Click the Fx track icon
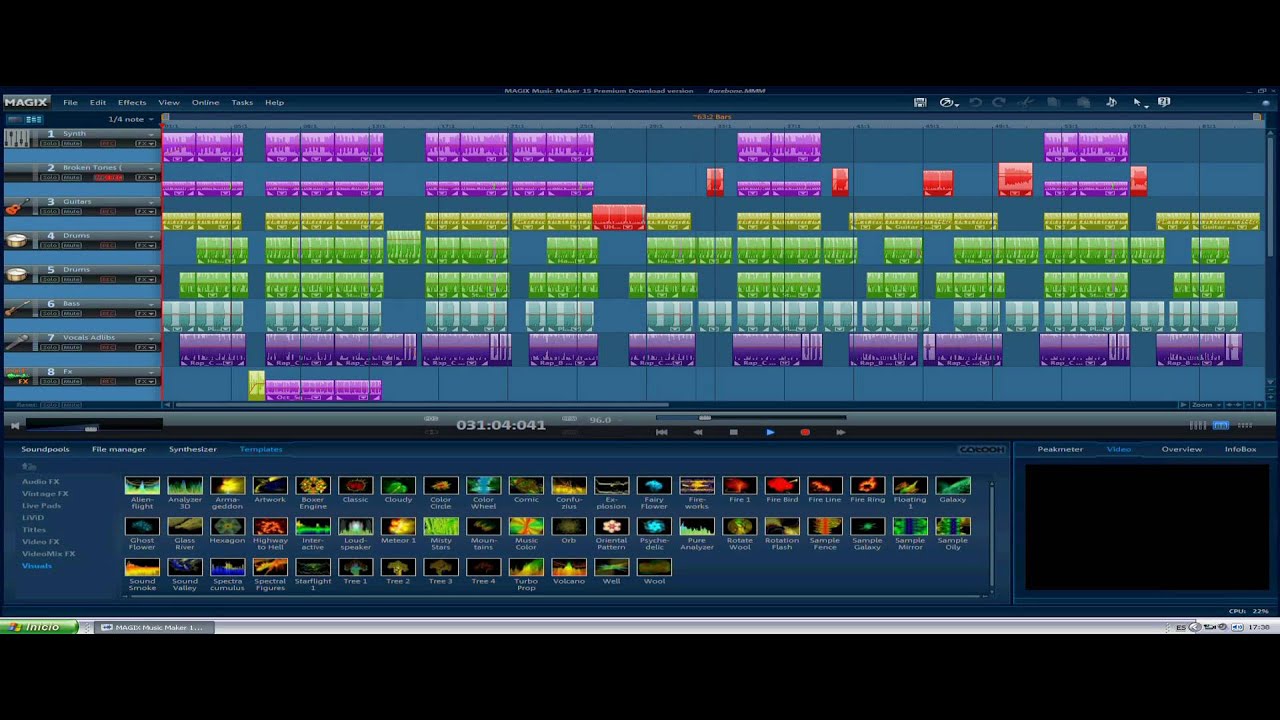This screenshot has height=720, width=1280. point(17,376)
